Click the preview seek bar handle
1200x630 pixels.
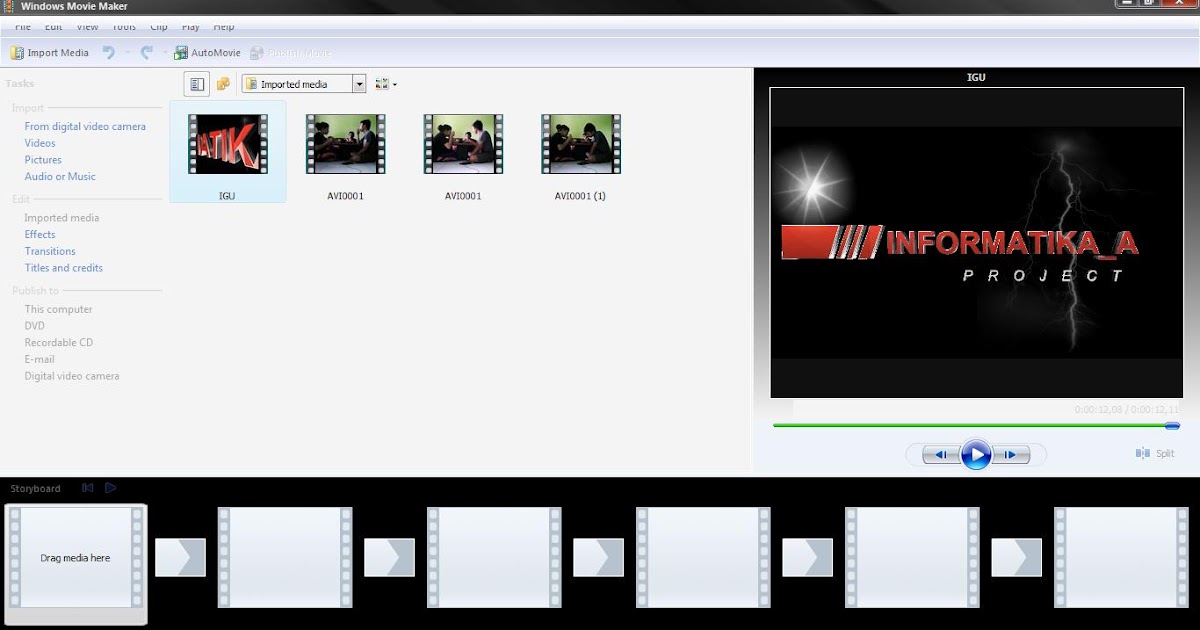point(1172,425)
